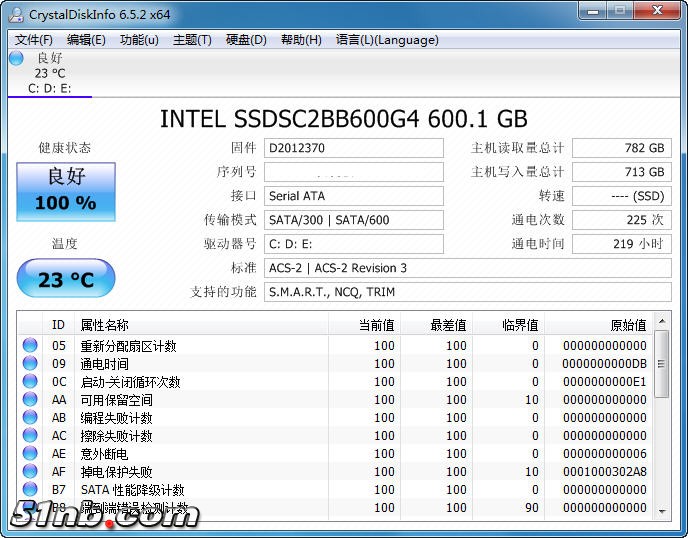Click the 23 °C temperature button
Image resolution: width=688 pixels, height=538 pixels.
point(66,279)
